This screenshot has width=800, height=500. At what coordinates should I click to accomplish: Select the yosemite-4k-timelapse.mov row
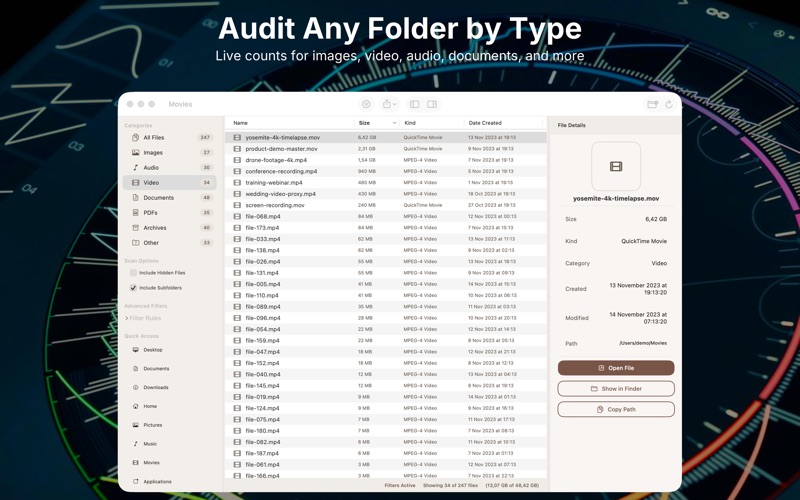(x=386, y=137)
